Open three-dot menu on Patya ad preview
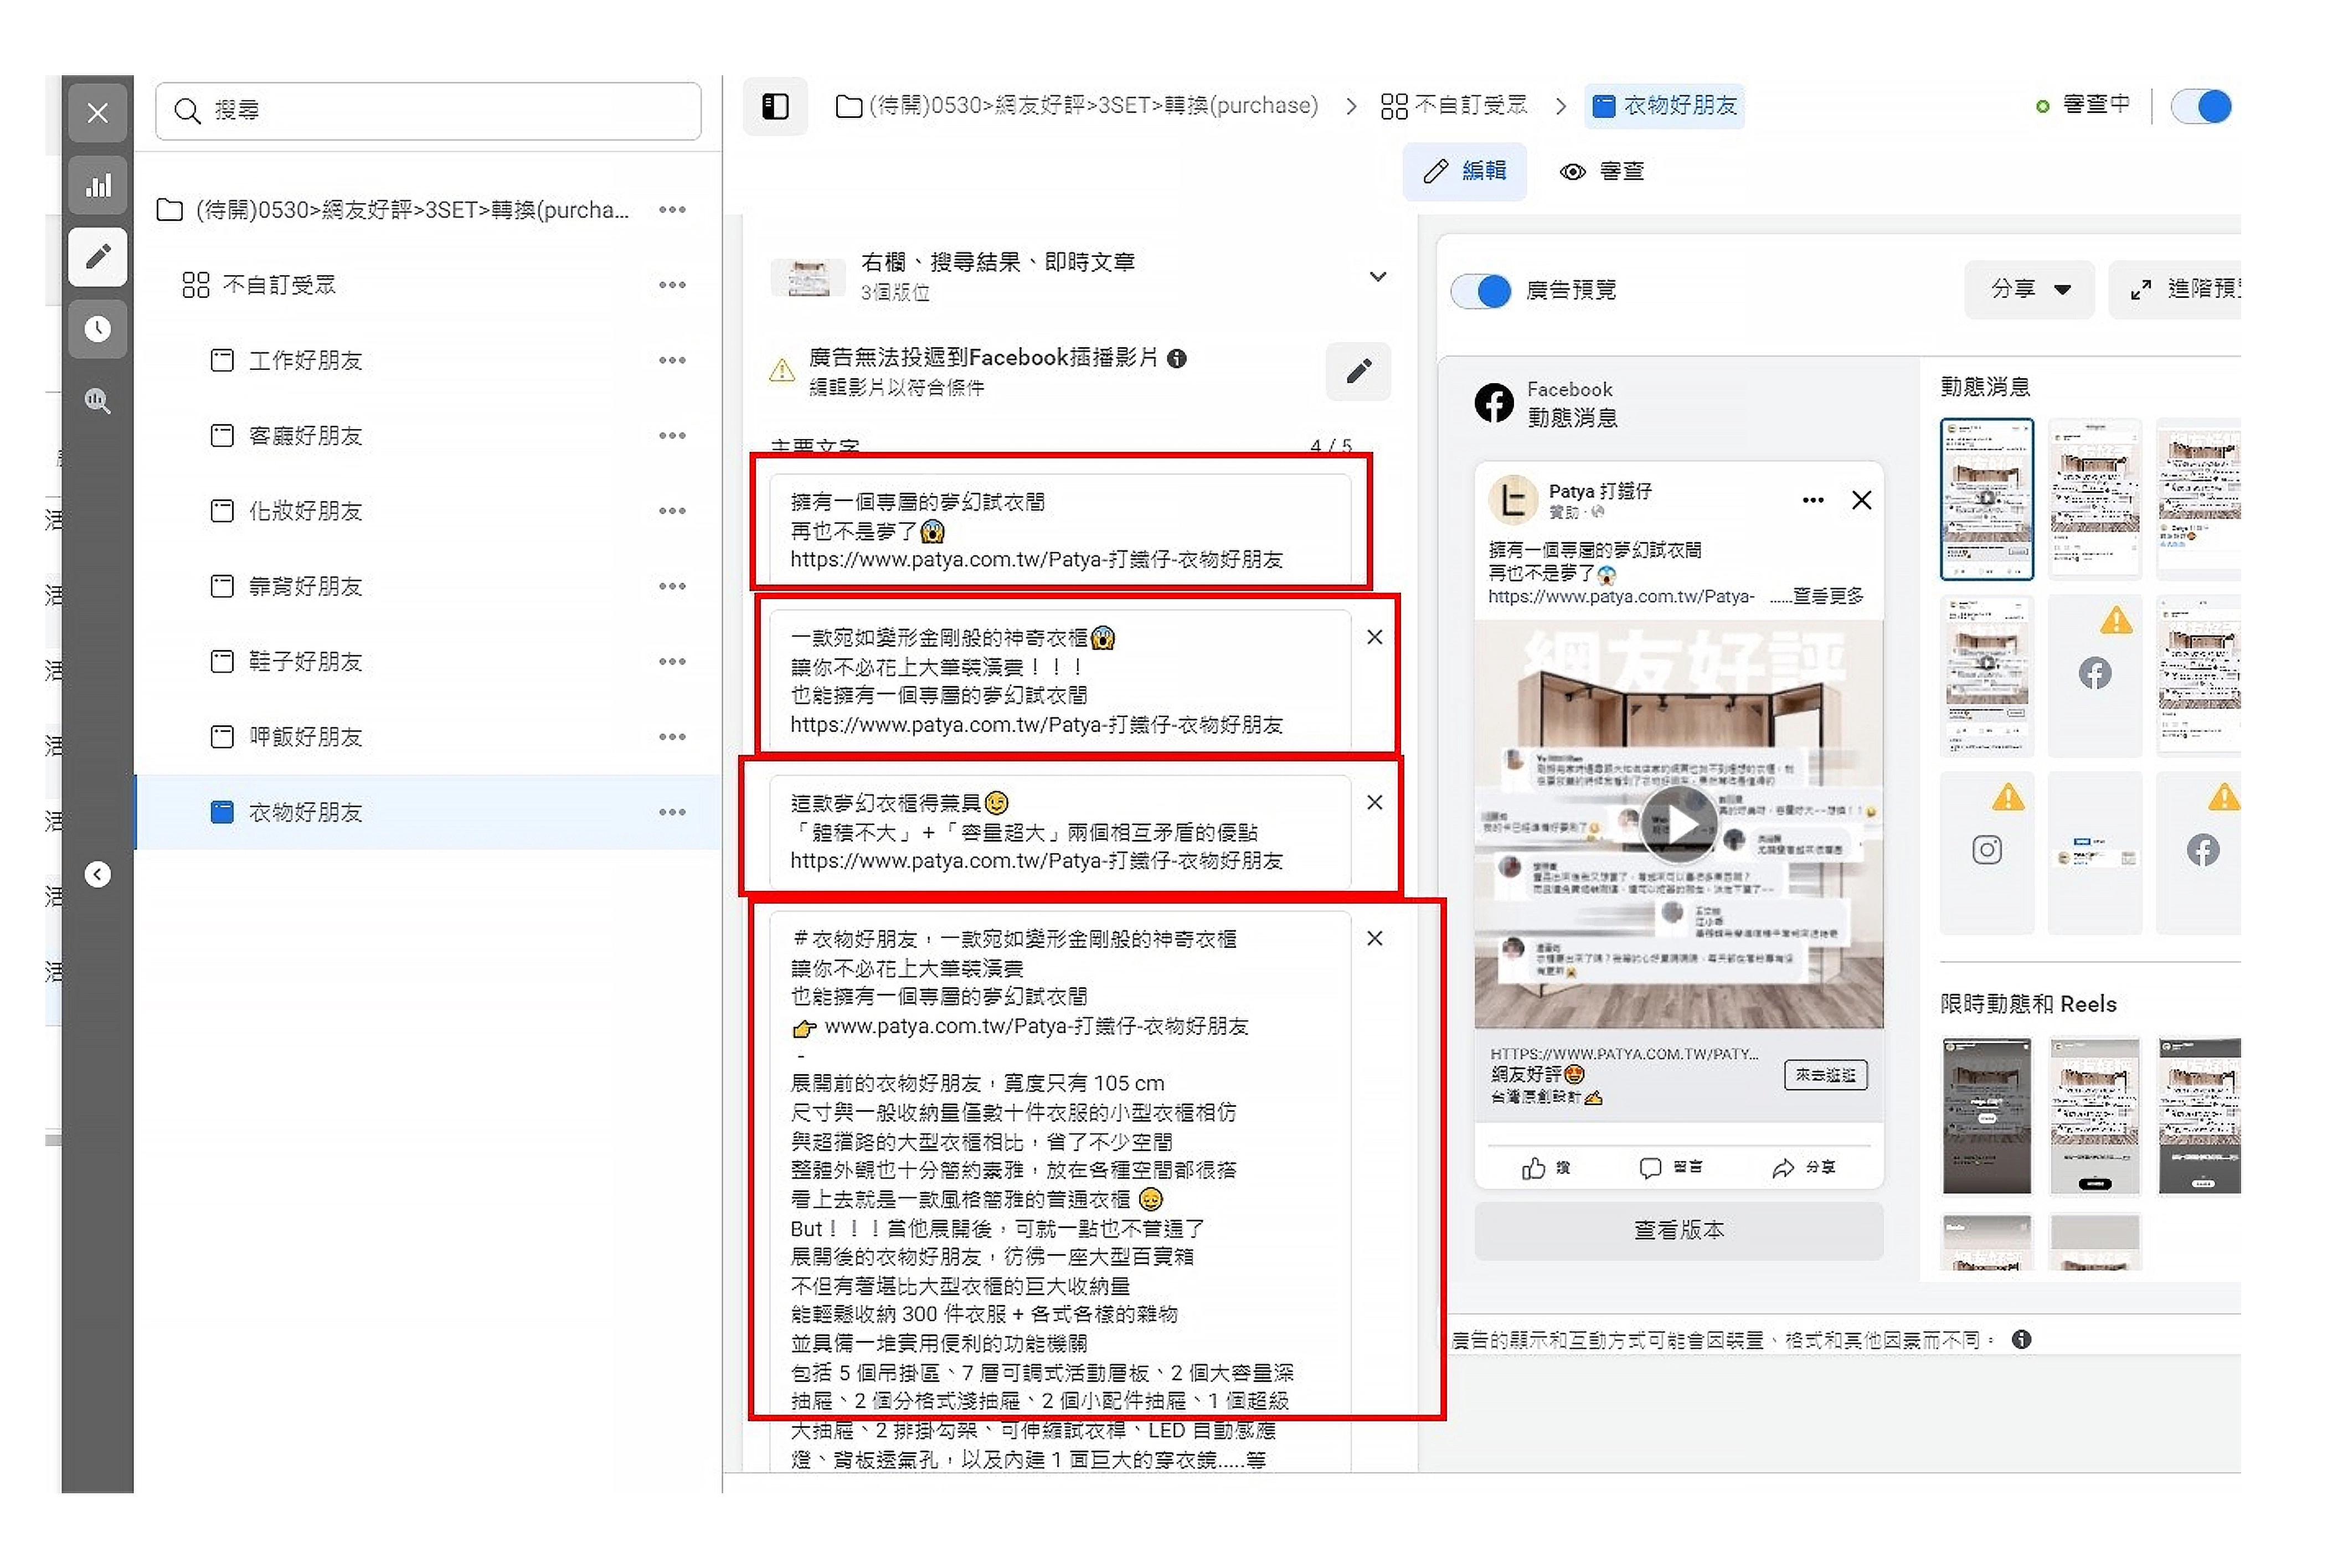Screen dimensions: 2348x1568 [x=1812, y=500]
